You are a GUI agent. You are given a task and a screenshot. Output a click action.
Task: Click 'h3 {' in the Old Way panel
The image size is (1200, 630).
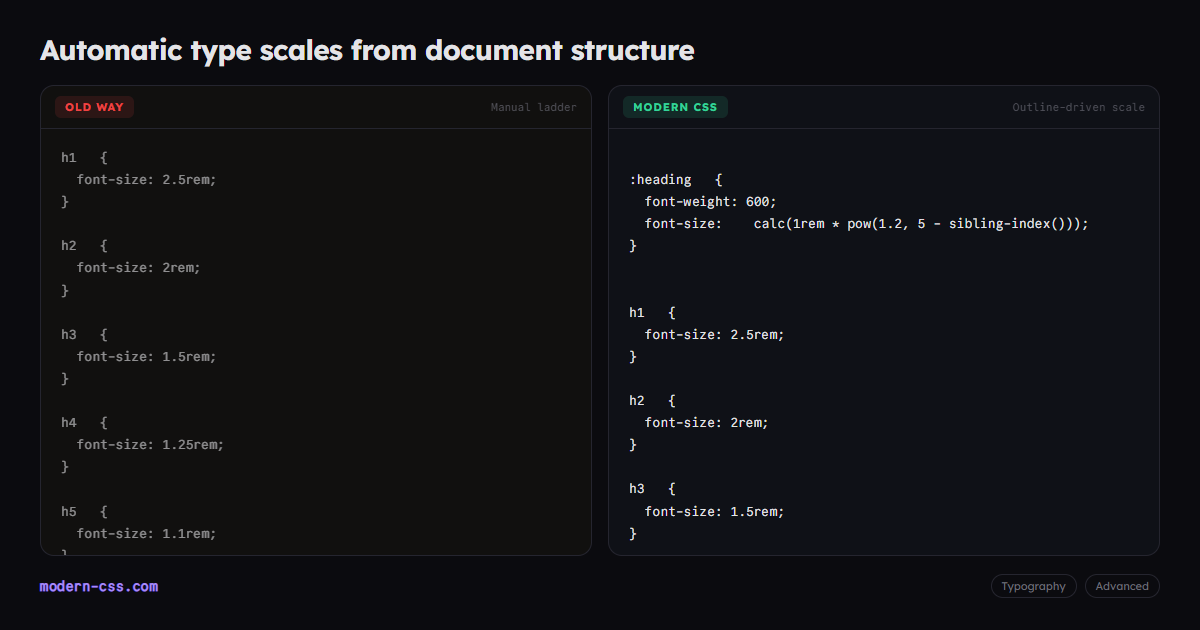click(84, 334)
